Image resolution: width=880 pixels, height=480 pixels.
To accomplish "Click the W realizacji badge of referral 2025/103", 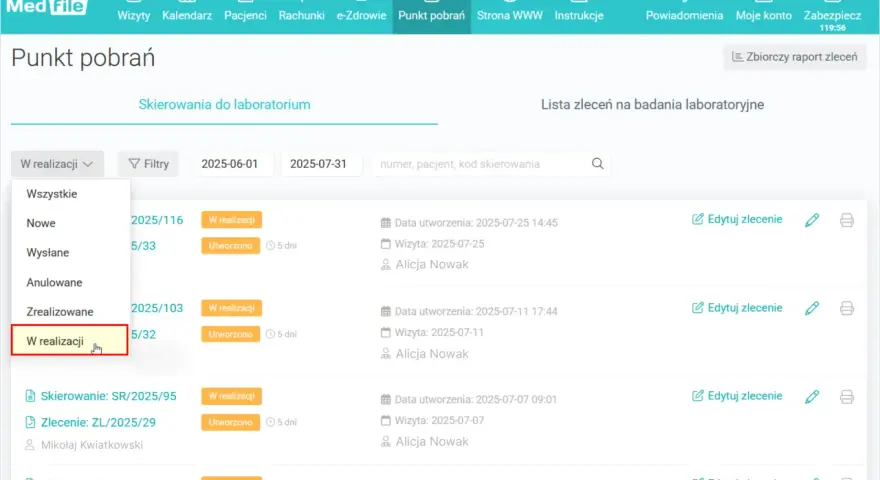I will pyautogui.click(x=232, y=308).
